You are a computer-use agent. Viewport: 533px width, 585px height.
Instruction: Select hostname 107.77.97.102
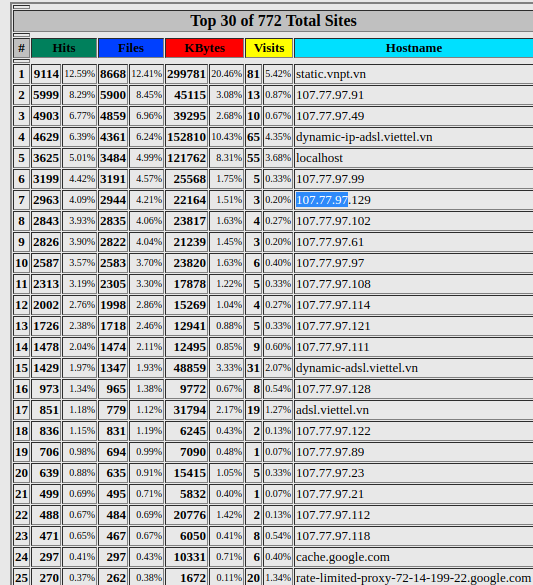click(333, 221)
